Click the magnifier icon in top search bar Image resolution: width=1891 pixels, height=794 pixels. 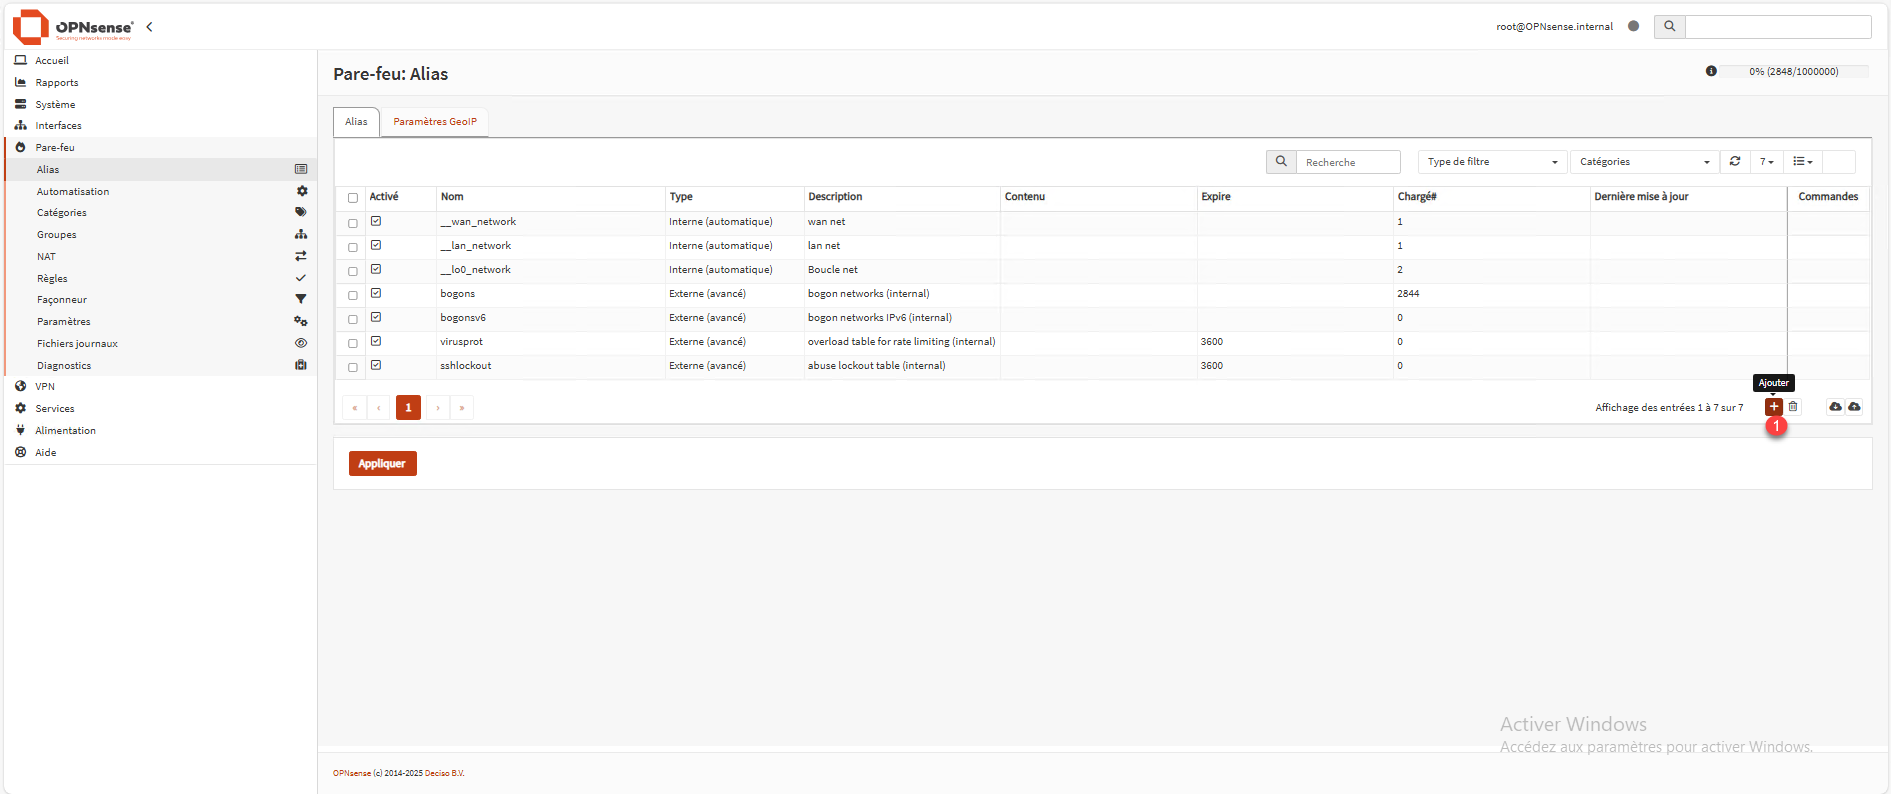tap(1669, 27)
